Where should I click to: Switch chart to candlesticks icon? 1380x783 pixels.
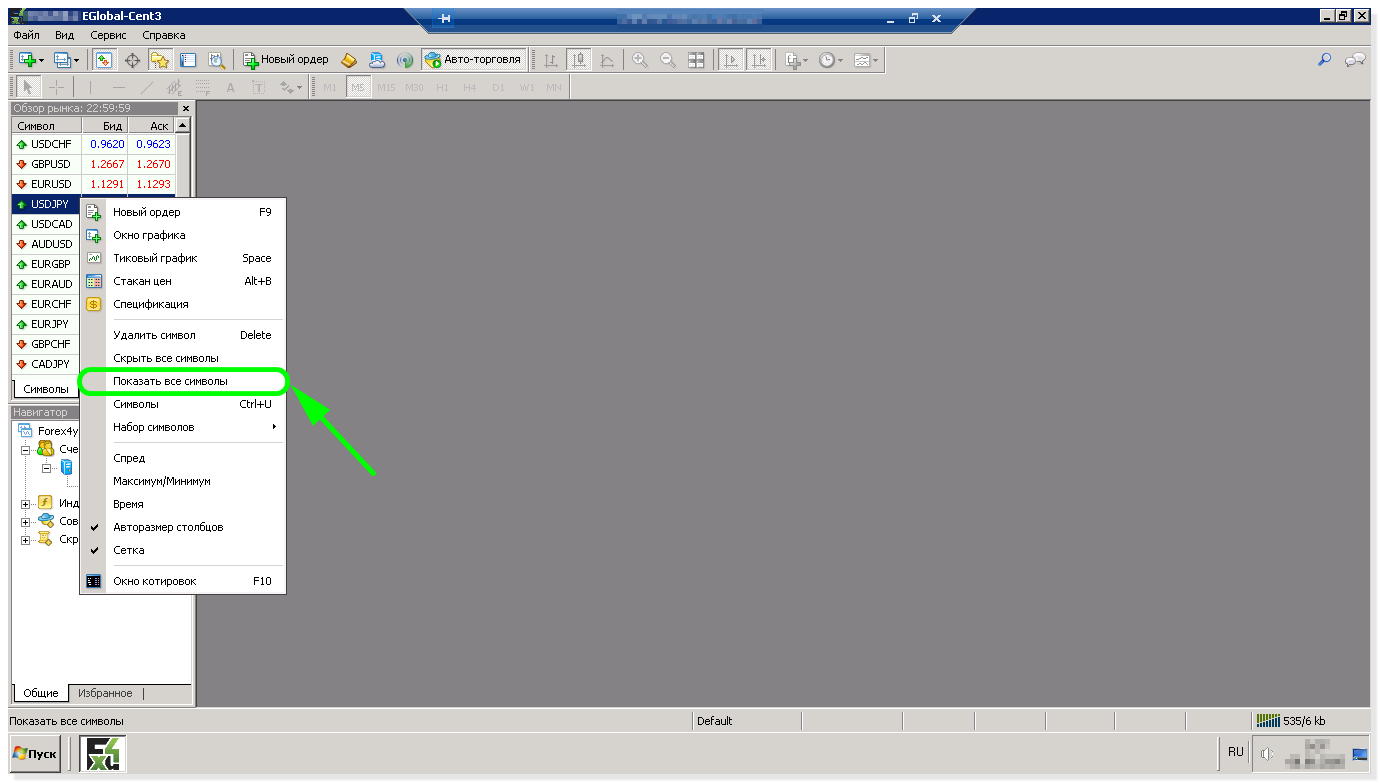pos(579,60)
